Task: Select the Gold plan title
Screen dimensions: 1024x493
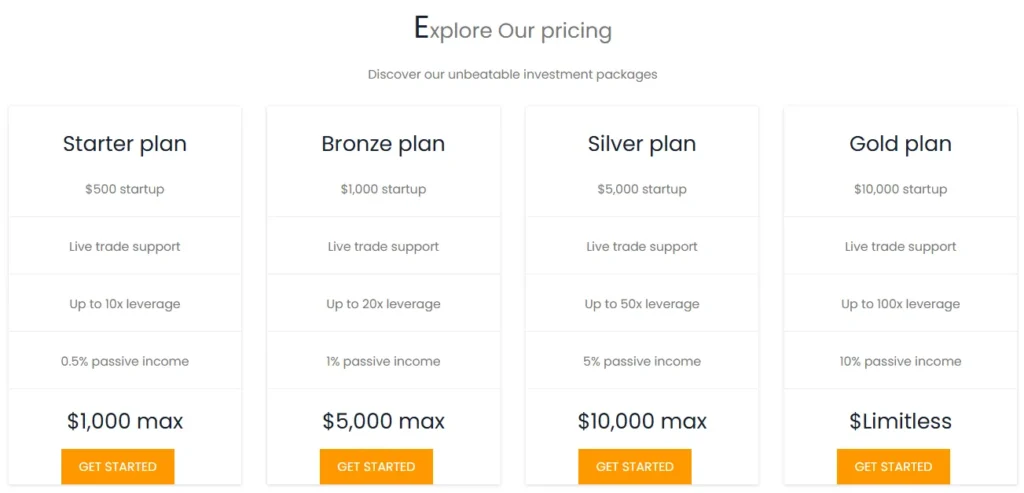Action: pyautogui.click(x=901, y=144)
